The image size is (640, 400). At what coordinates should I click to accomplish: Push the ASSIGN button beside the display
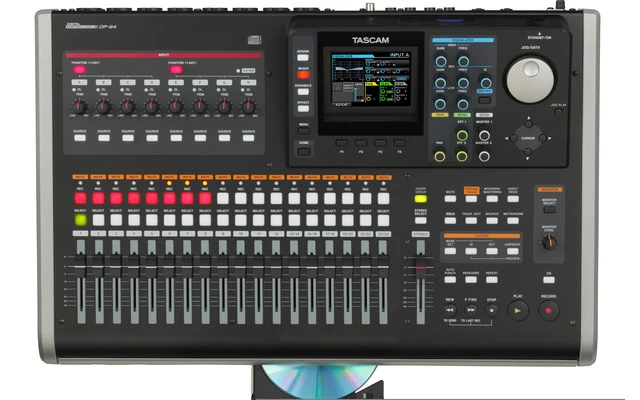(x=303, y=58)
